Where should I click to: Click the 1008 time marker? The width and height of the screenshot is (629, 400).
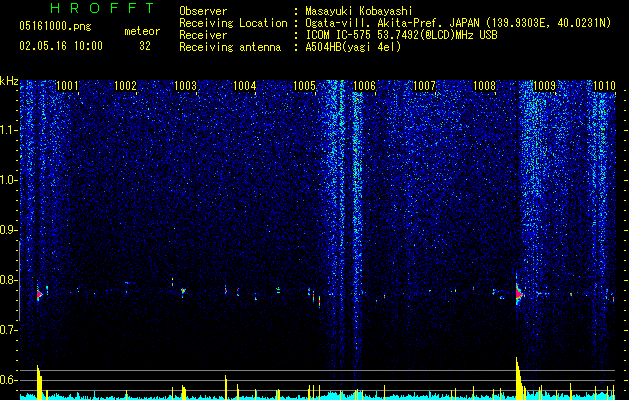(x=485, y=86)
